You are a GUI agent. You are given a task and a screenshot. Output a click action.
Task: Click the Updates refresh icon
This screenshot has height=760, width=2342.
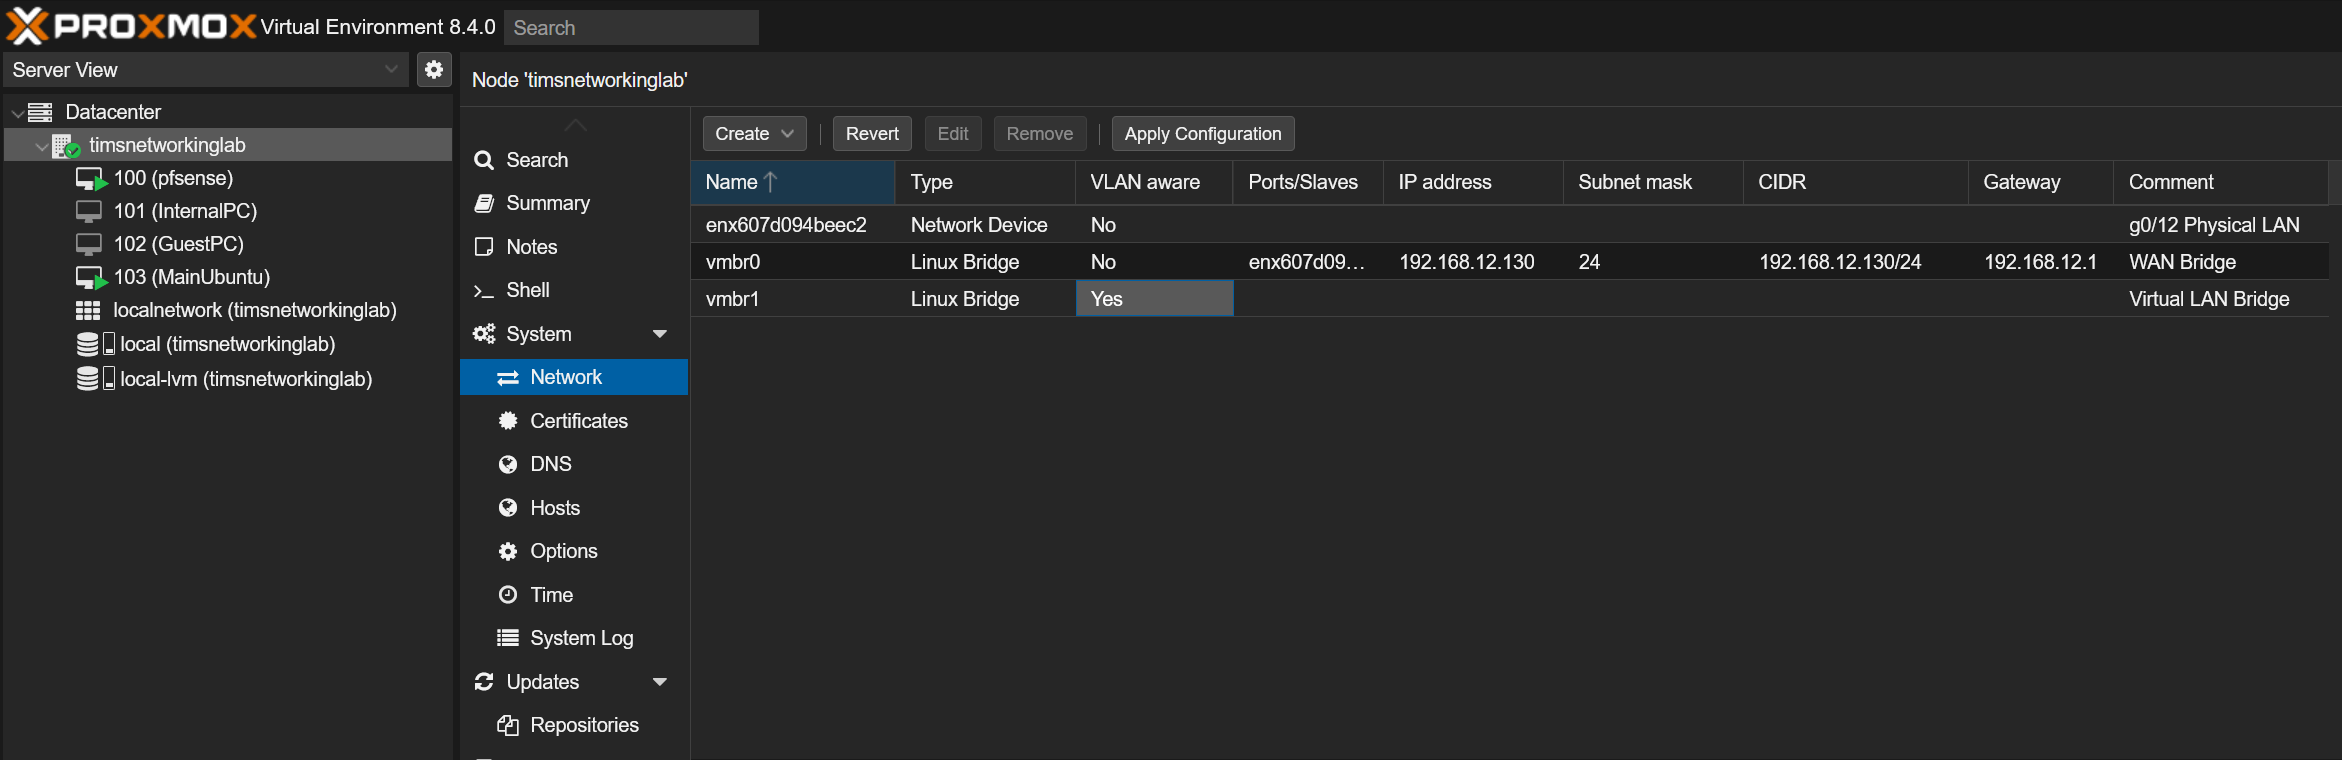coord(484,682)
